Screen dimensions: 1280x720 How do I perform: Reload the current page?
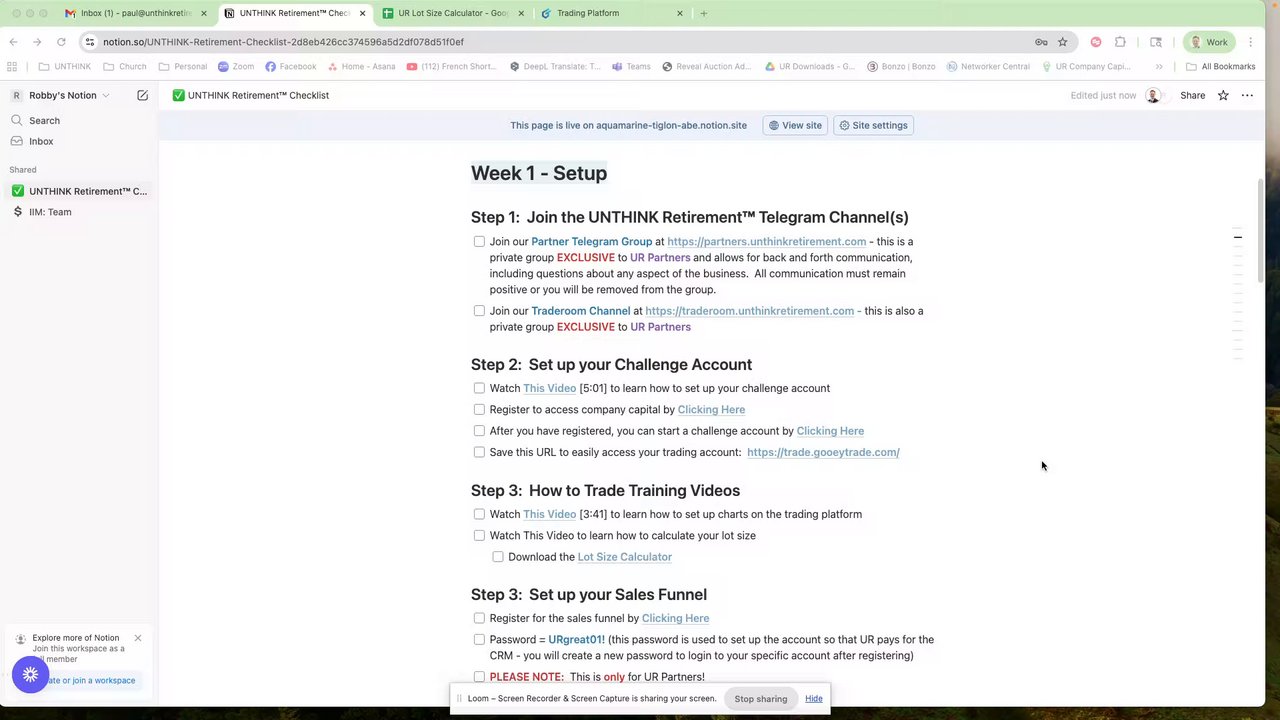[x=61, y=42]
